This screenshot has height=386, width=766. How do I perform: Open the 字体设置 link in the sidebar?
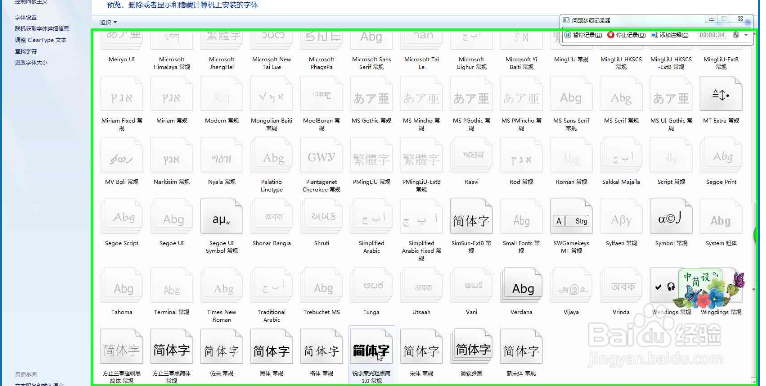click(x=26, y=17)
